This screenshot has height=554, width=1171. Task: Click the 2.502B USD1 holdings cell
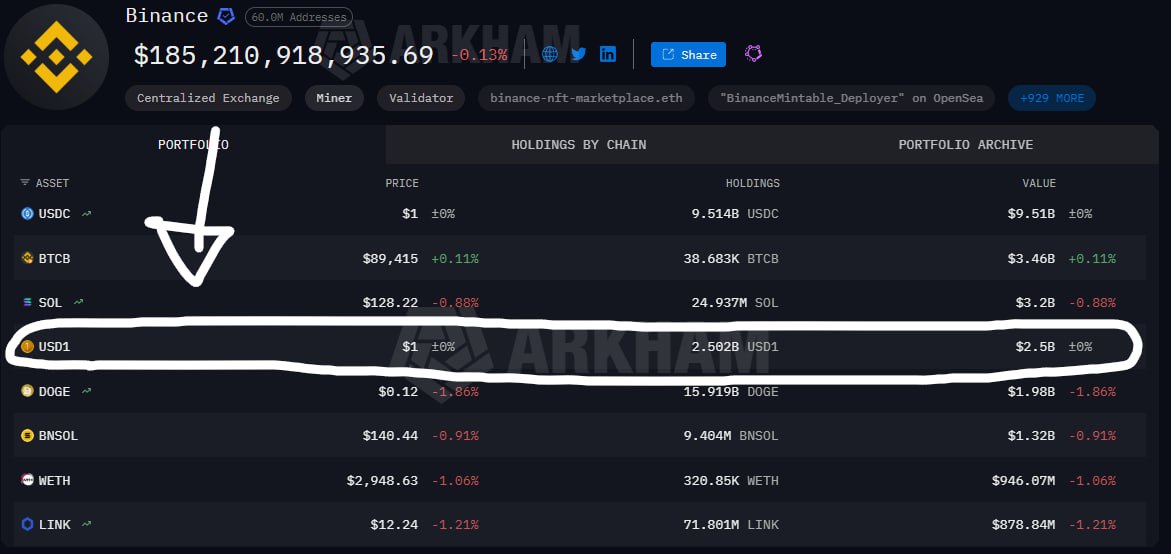[735, 346]
